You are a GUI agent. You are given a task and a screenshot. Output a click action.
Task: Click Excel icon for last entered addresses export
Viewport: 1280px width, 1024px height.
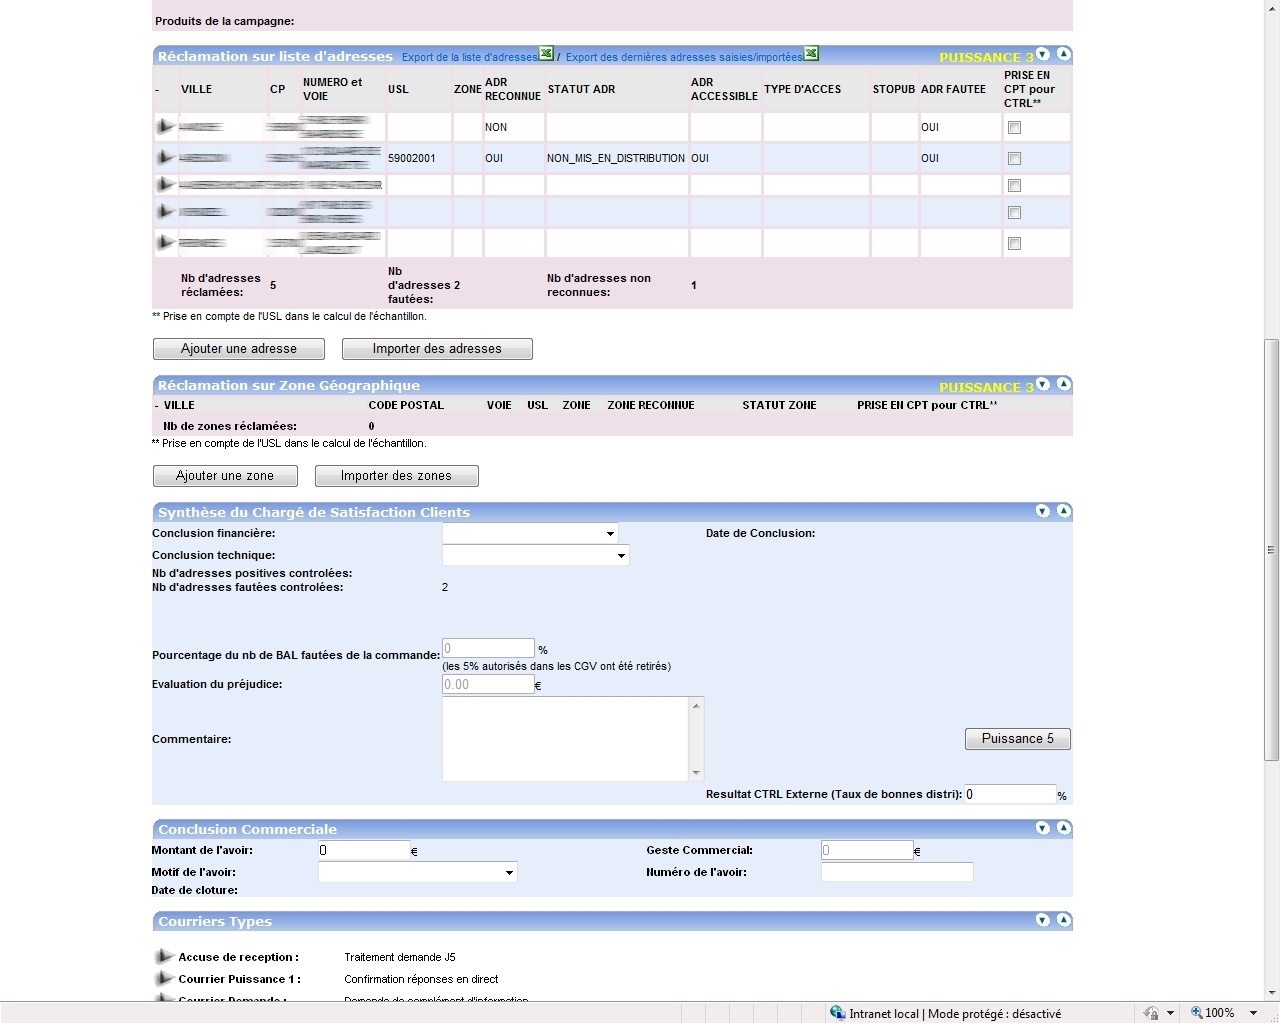point(811,54)
